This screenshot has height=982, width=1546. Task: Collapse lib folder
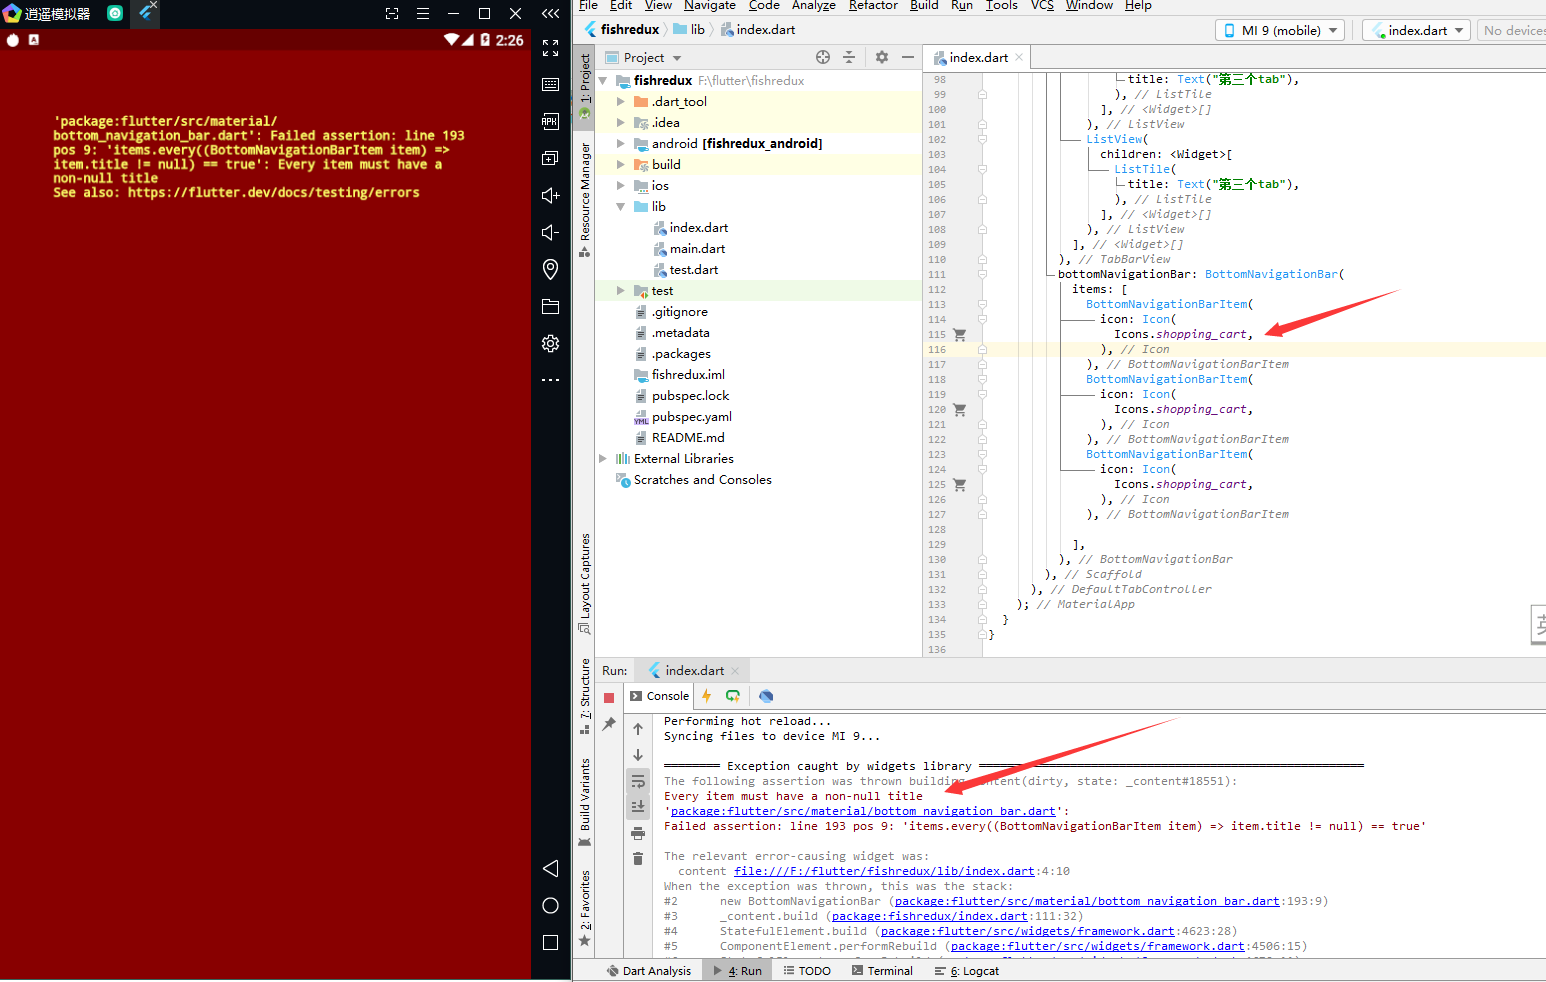point(621,206)
